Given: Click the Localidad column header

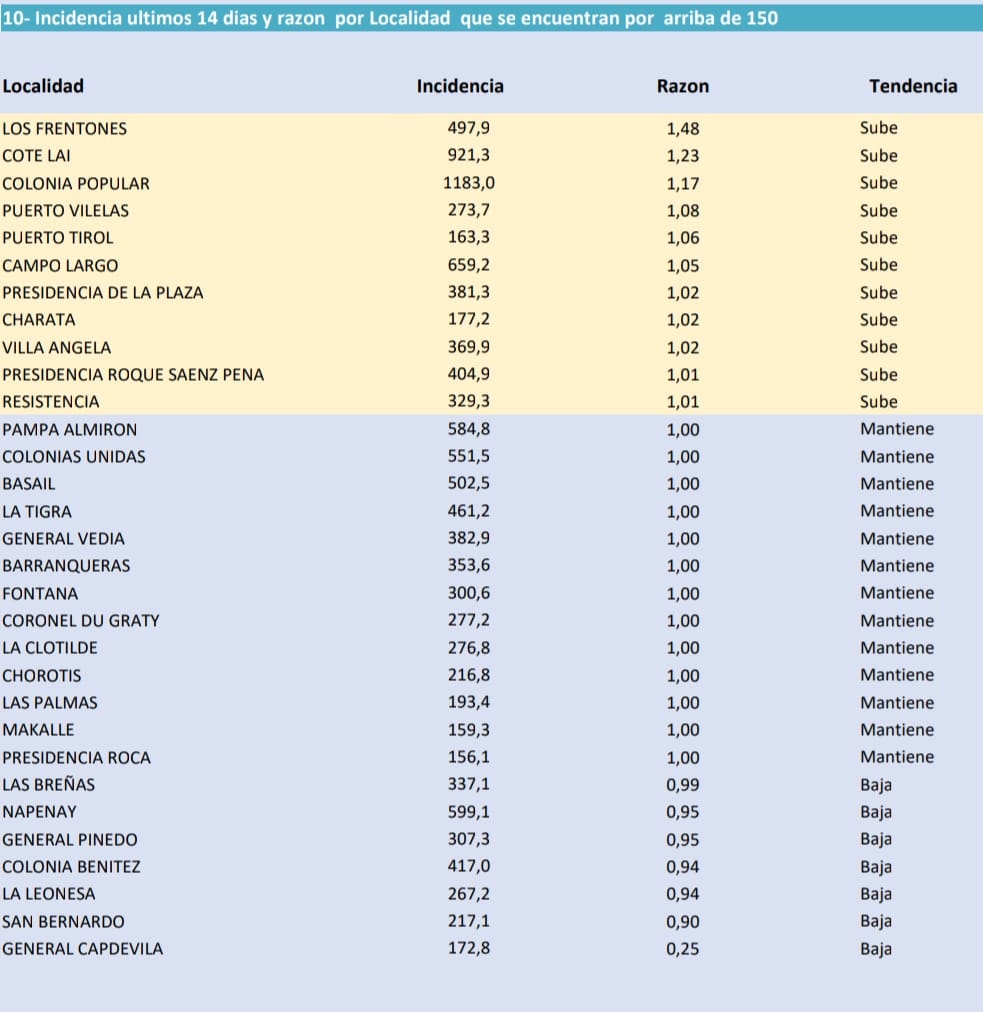Looking at the screenshot, I should [x=43, y=86].
